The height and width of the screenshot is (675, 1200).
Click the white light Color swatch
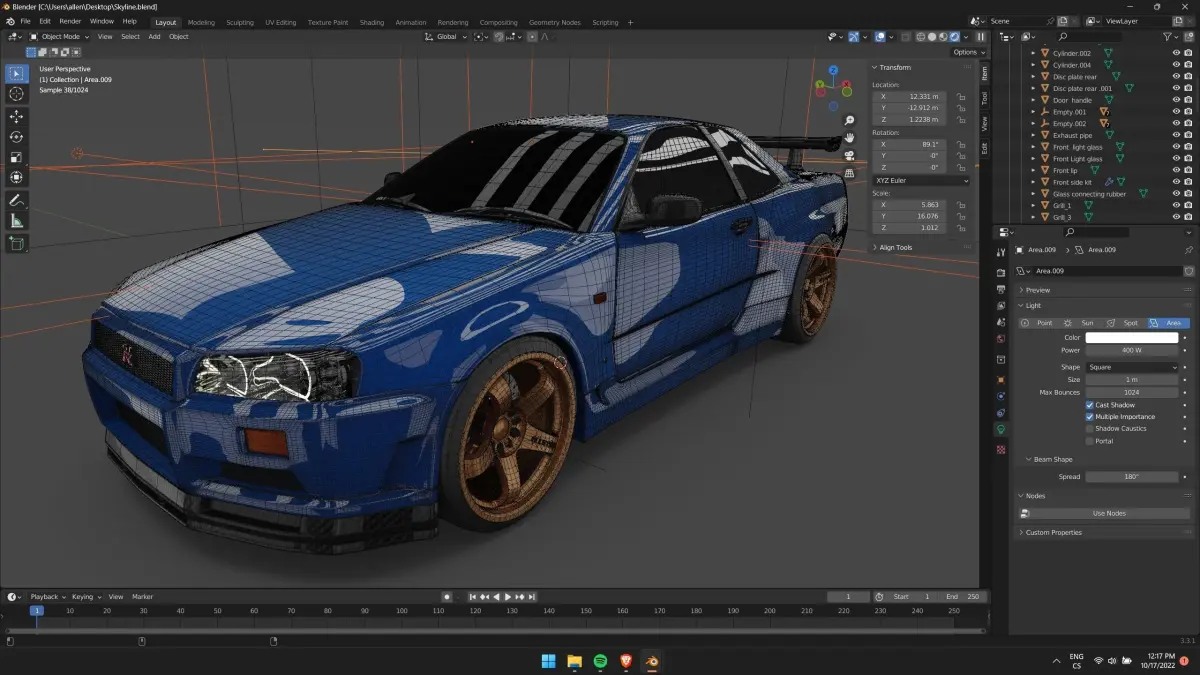1132,338
